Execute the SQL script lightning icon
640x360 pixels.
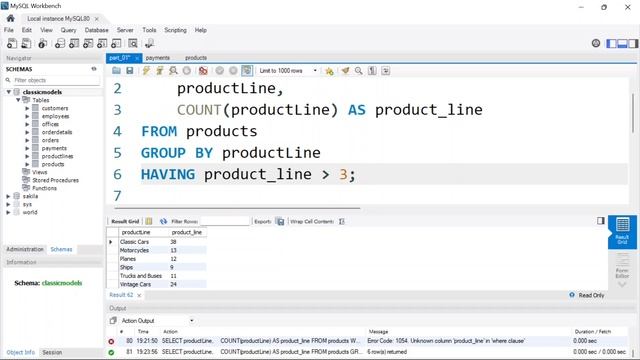pyautogui.click(x=146, y=71)
